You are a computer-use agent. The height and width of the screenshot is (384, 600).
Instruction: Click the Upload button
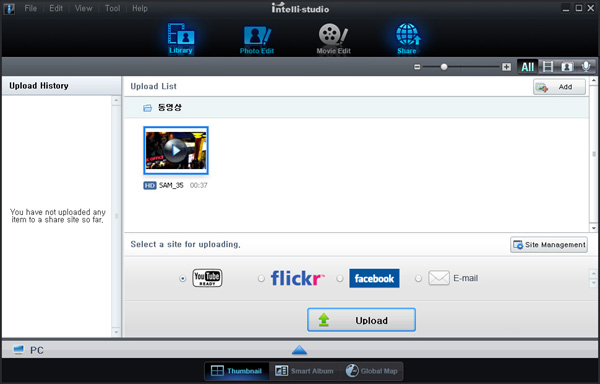pyautogui.click(x=361, y=320)
